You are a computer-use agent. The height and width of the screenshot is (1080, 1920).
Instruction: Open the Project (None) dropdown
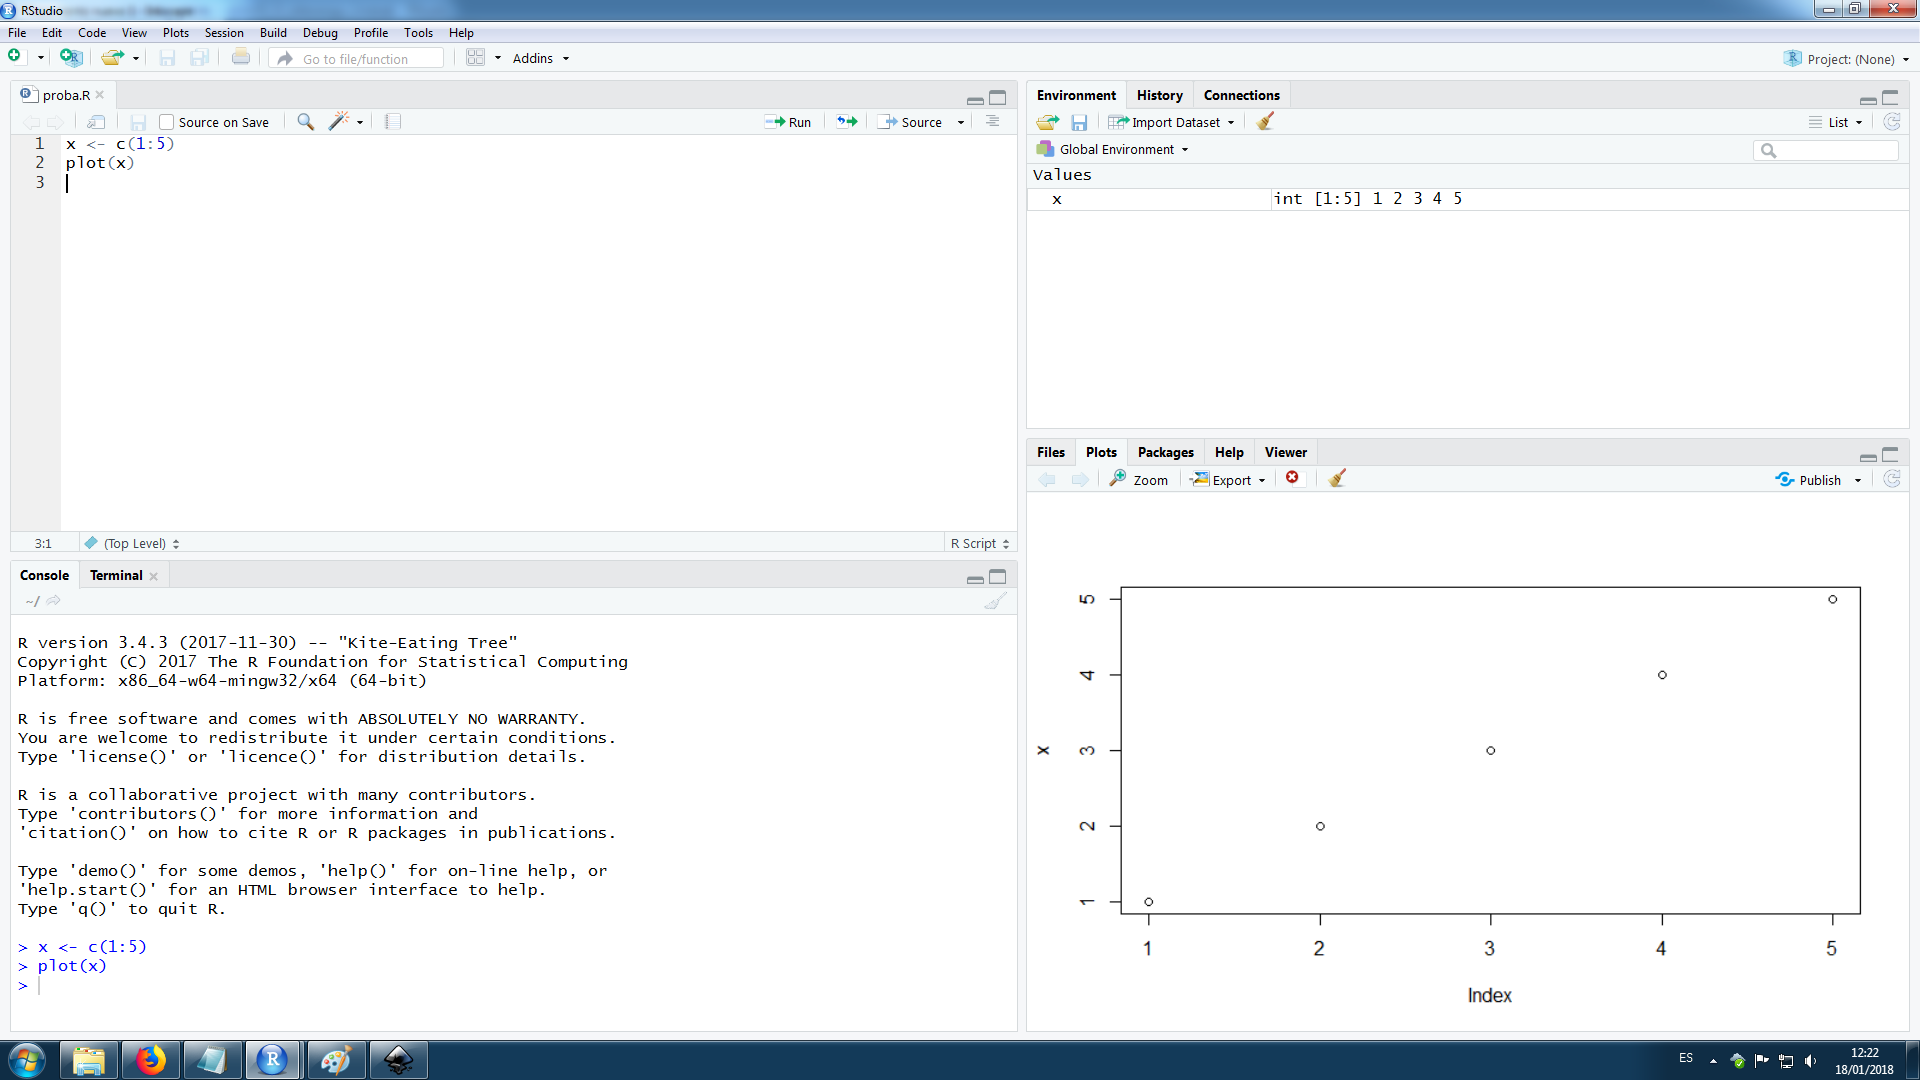tap(1846, 59)
